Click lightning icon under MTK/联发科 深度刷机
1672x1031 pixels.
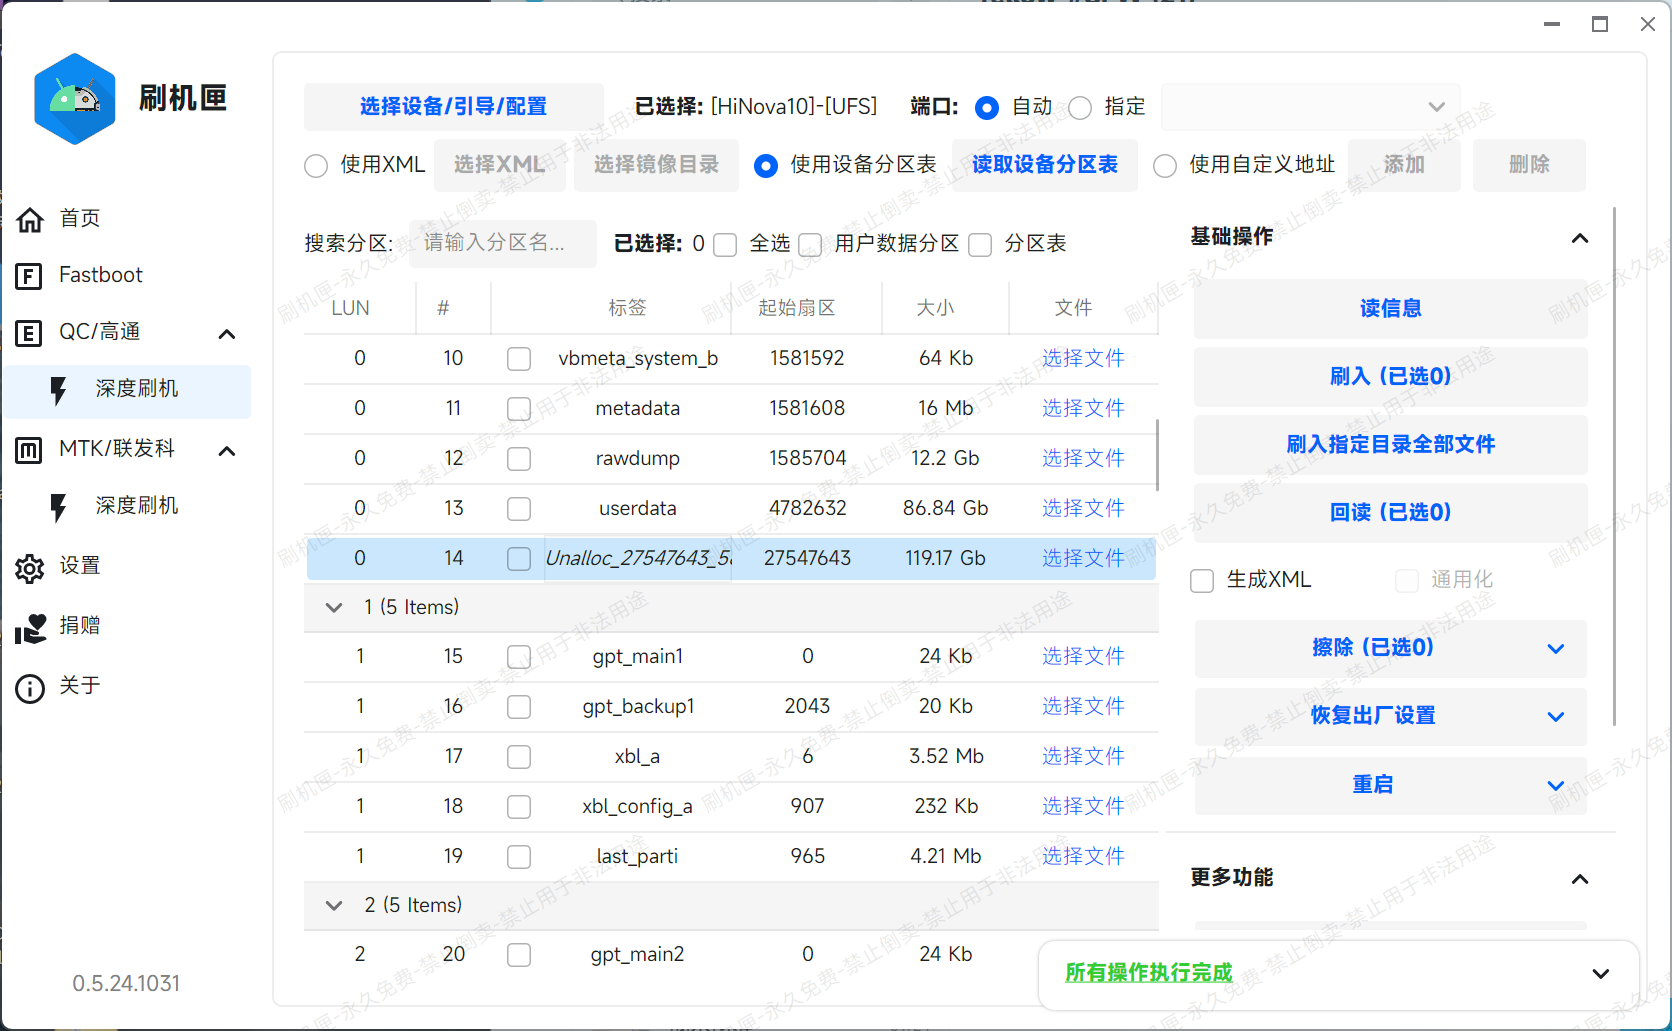[x=59, y=508]
